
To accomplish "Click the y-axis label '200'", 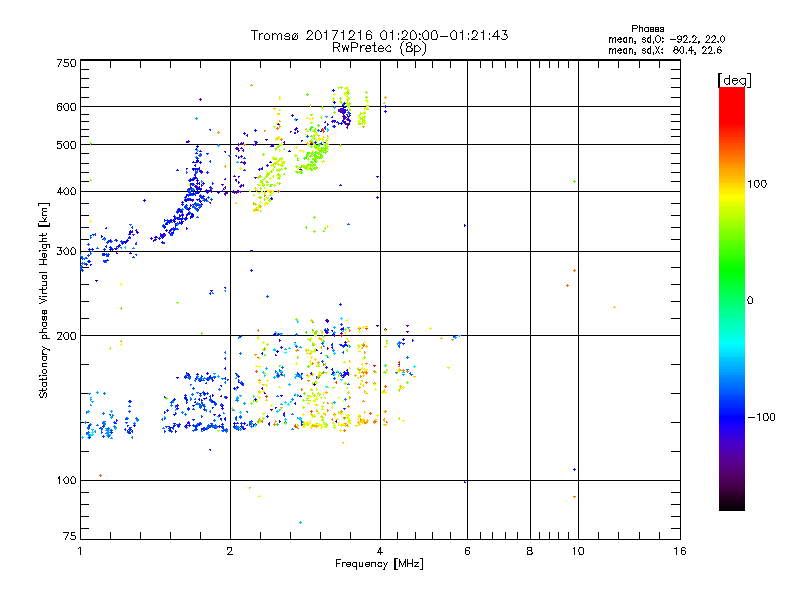I will pos(66,336).
